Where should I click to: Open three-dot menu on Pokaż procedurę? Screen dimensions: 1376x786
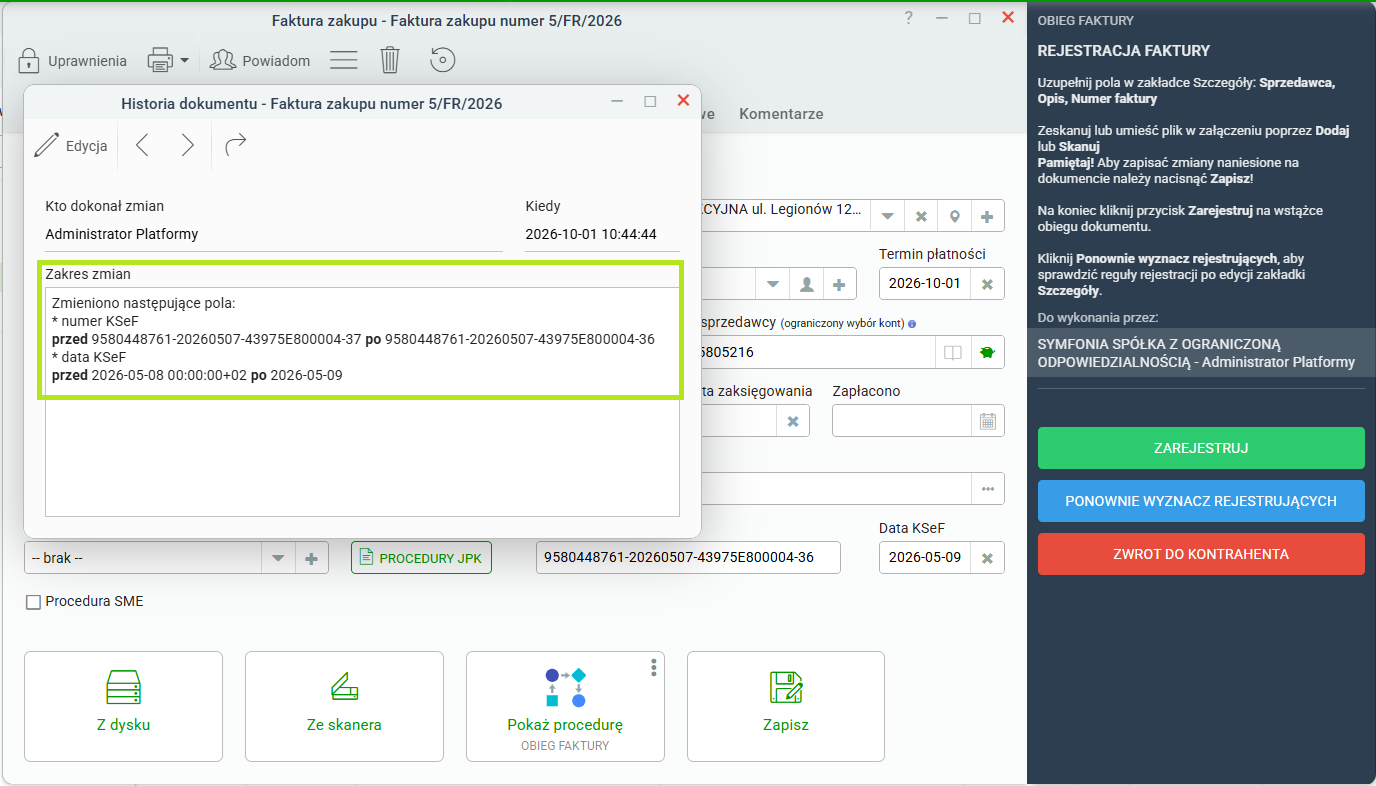(x=653, y=667)
